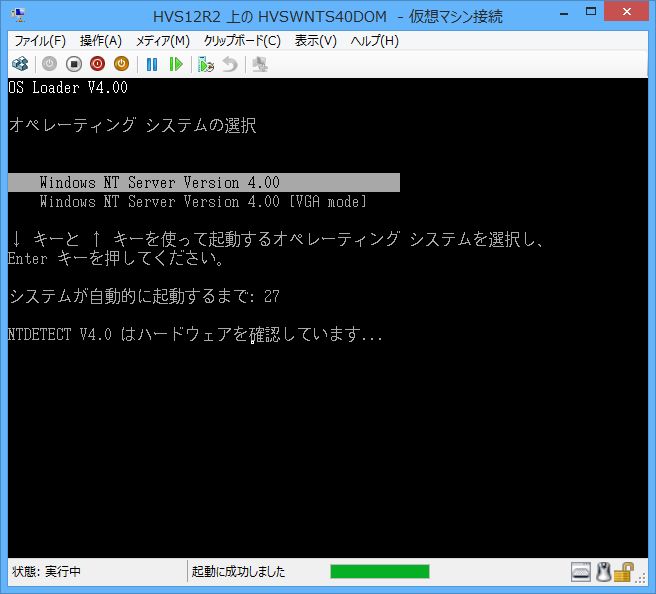Click the auto-boot countdown line showing 27
Screen dimensions: 656x594
point(144,296)
